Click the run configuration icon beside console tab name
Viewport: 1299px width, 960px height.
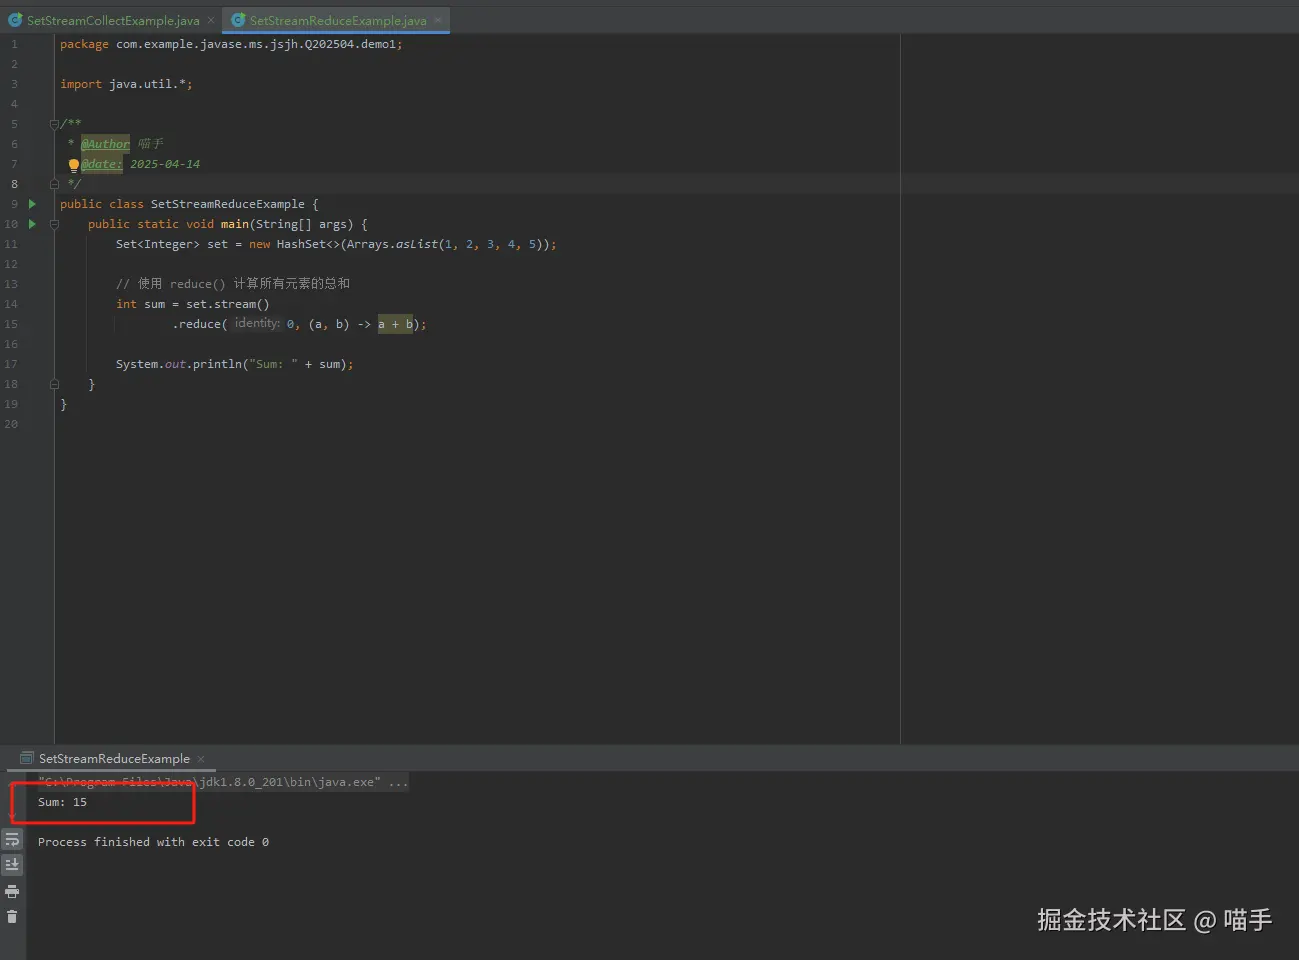pyautogui.click(x=27, y=758)
